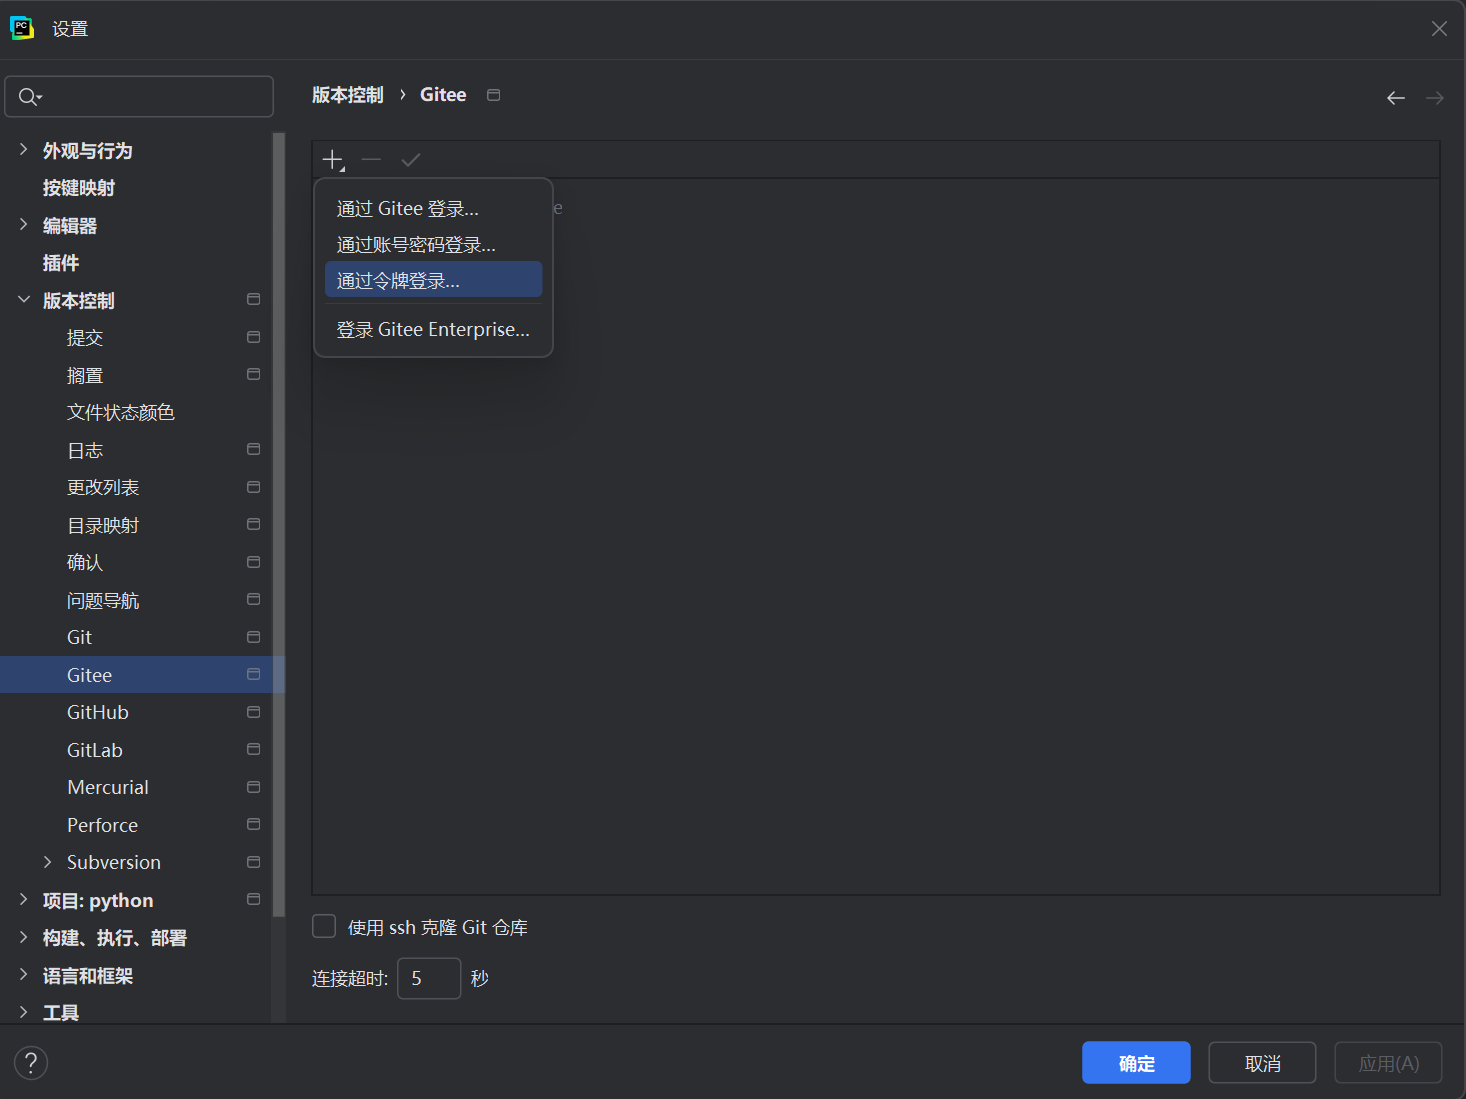
Task: Click the project icon beside Git row
Action: [254, 637]
